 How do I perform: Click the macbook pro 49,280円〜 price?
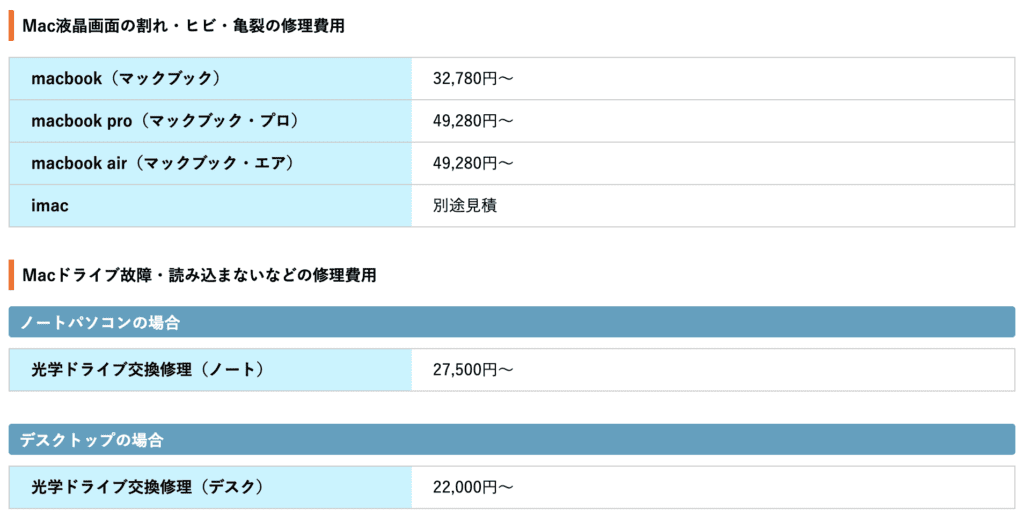point(473,121)
